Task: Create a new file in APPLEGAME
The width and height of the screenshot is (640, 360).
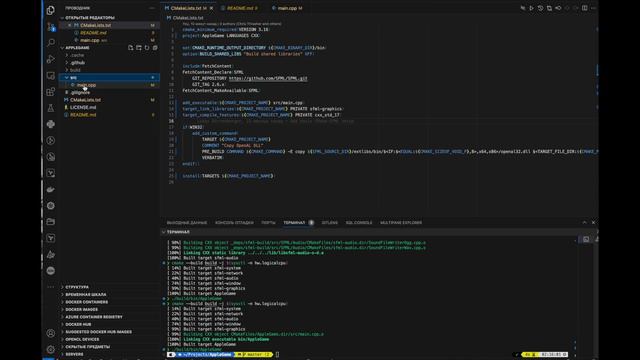Action: click(x=131, y=48)
